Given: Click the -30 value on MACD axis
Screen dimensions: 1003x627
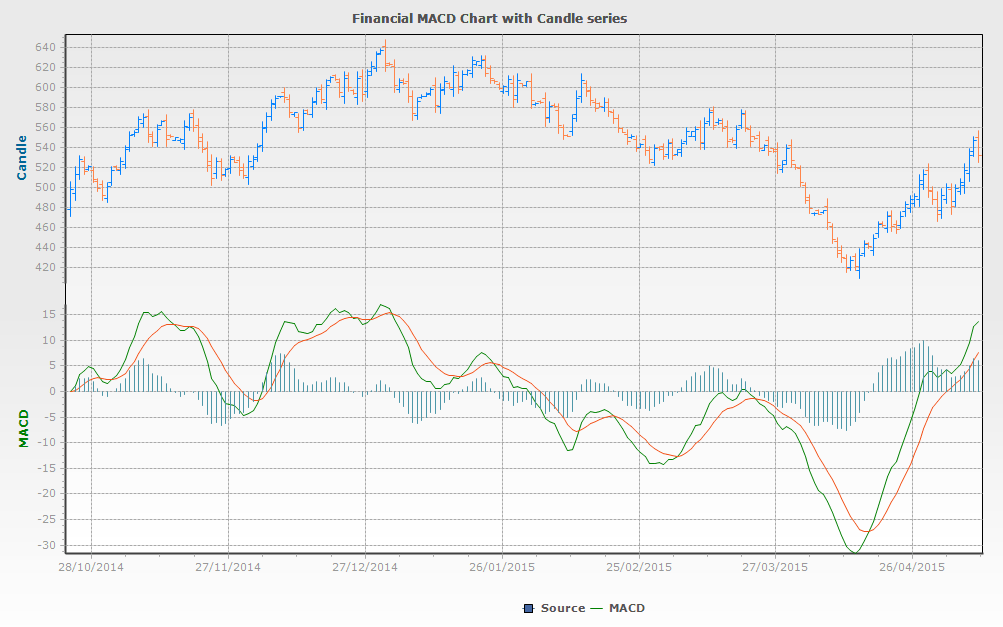Looking at the screenshot, I should [46, 545].
